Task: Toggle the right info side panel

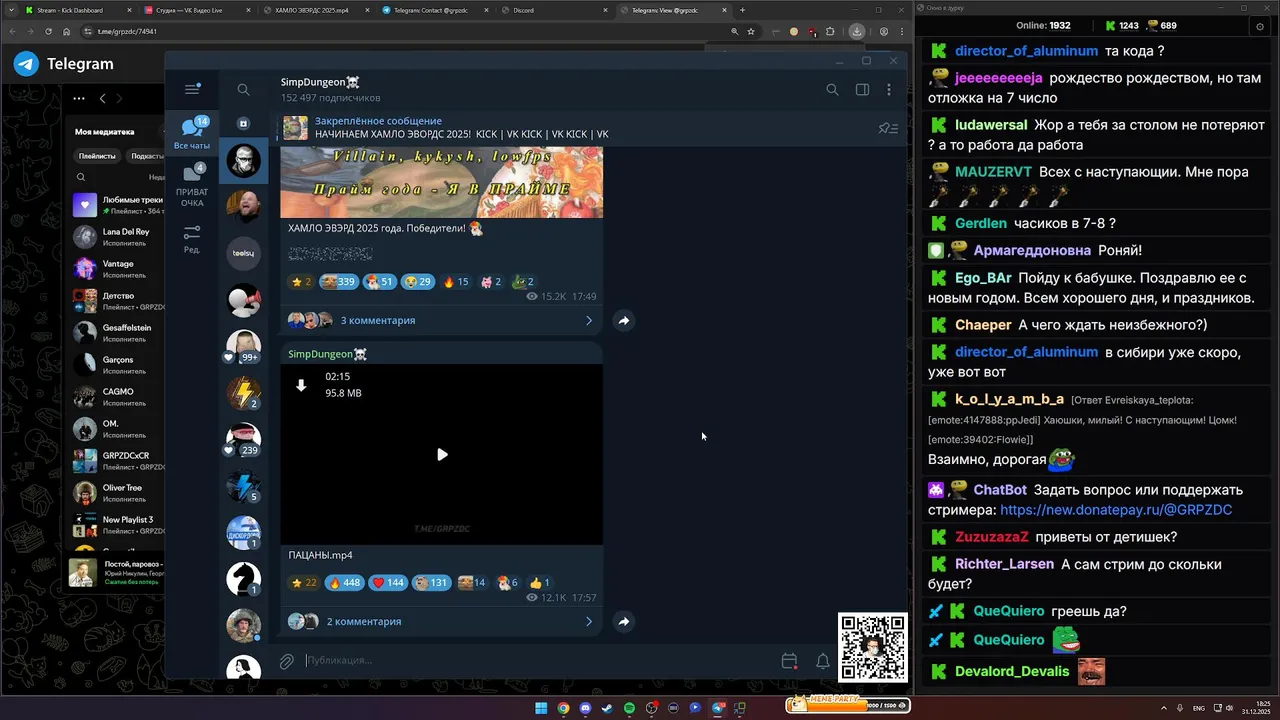Action: point(862,90)
